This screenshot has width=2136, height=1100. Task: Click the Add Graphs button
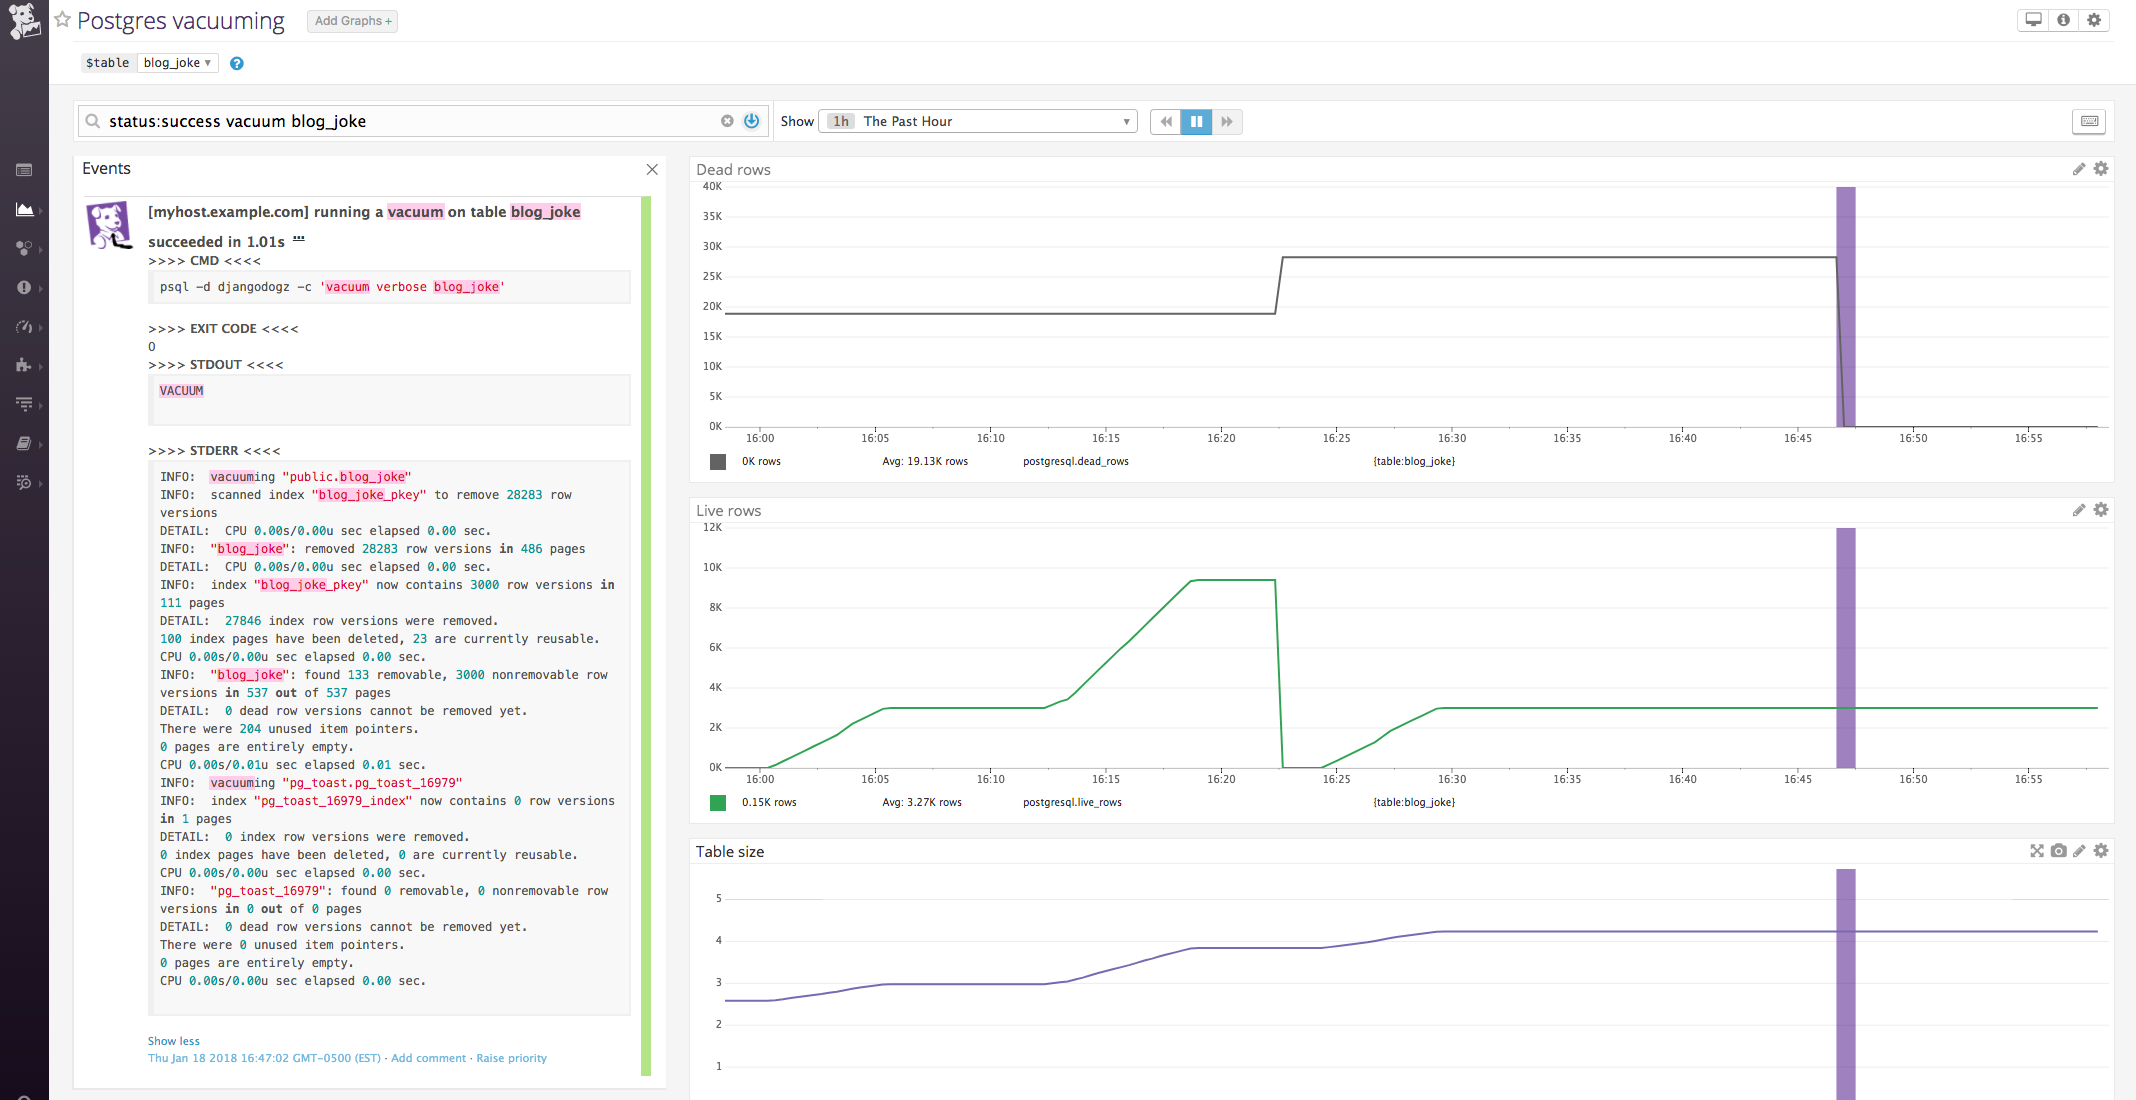[352, 21]
